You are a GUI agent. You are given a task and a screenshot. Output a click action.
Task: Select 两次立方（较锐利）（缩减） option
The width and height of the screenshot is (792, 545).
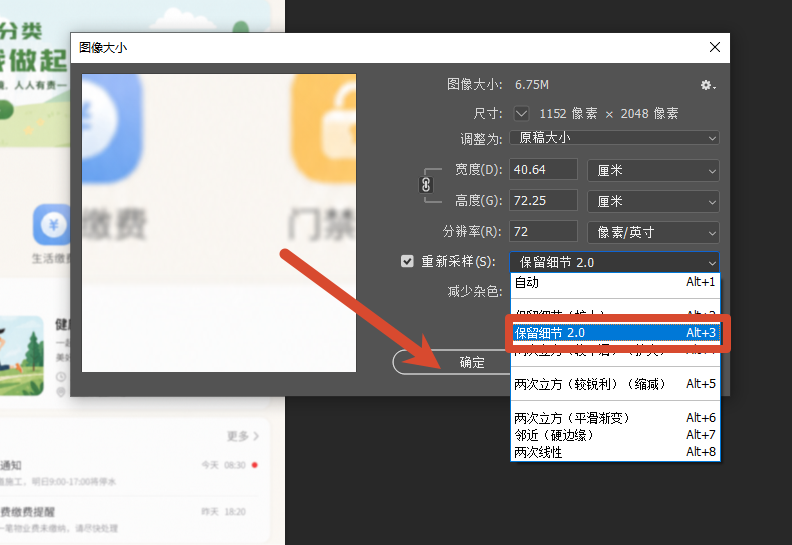(615, 384)
